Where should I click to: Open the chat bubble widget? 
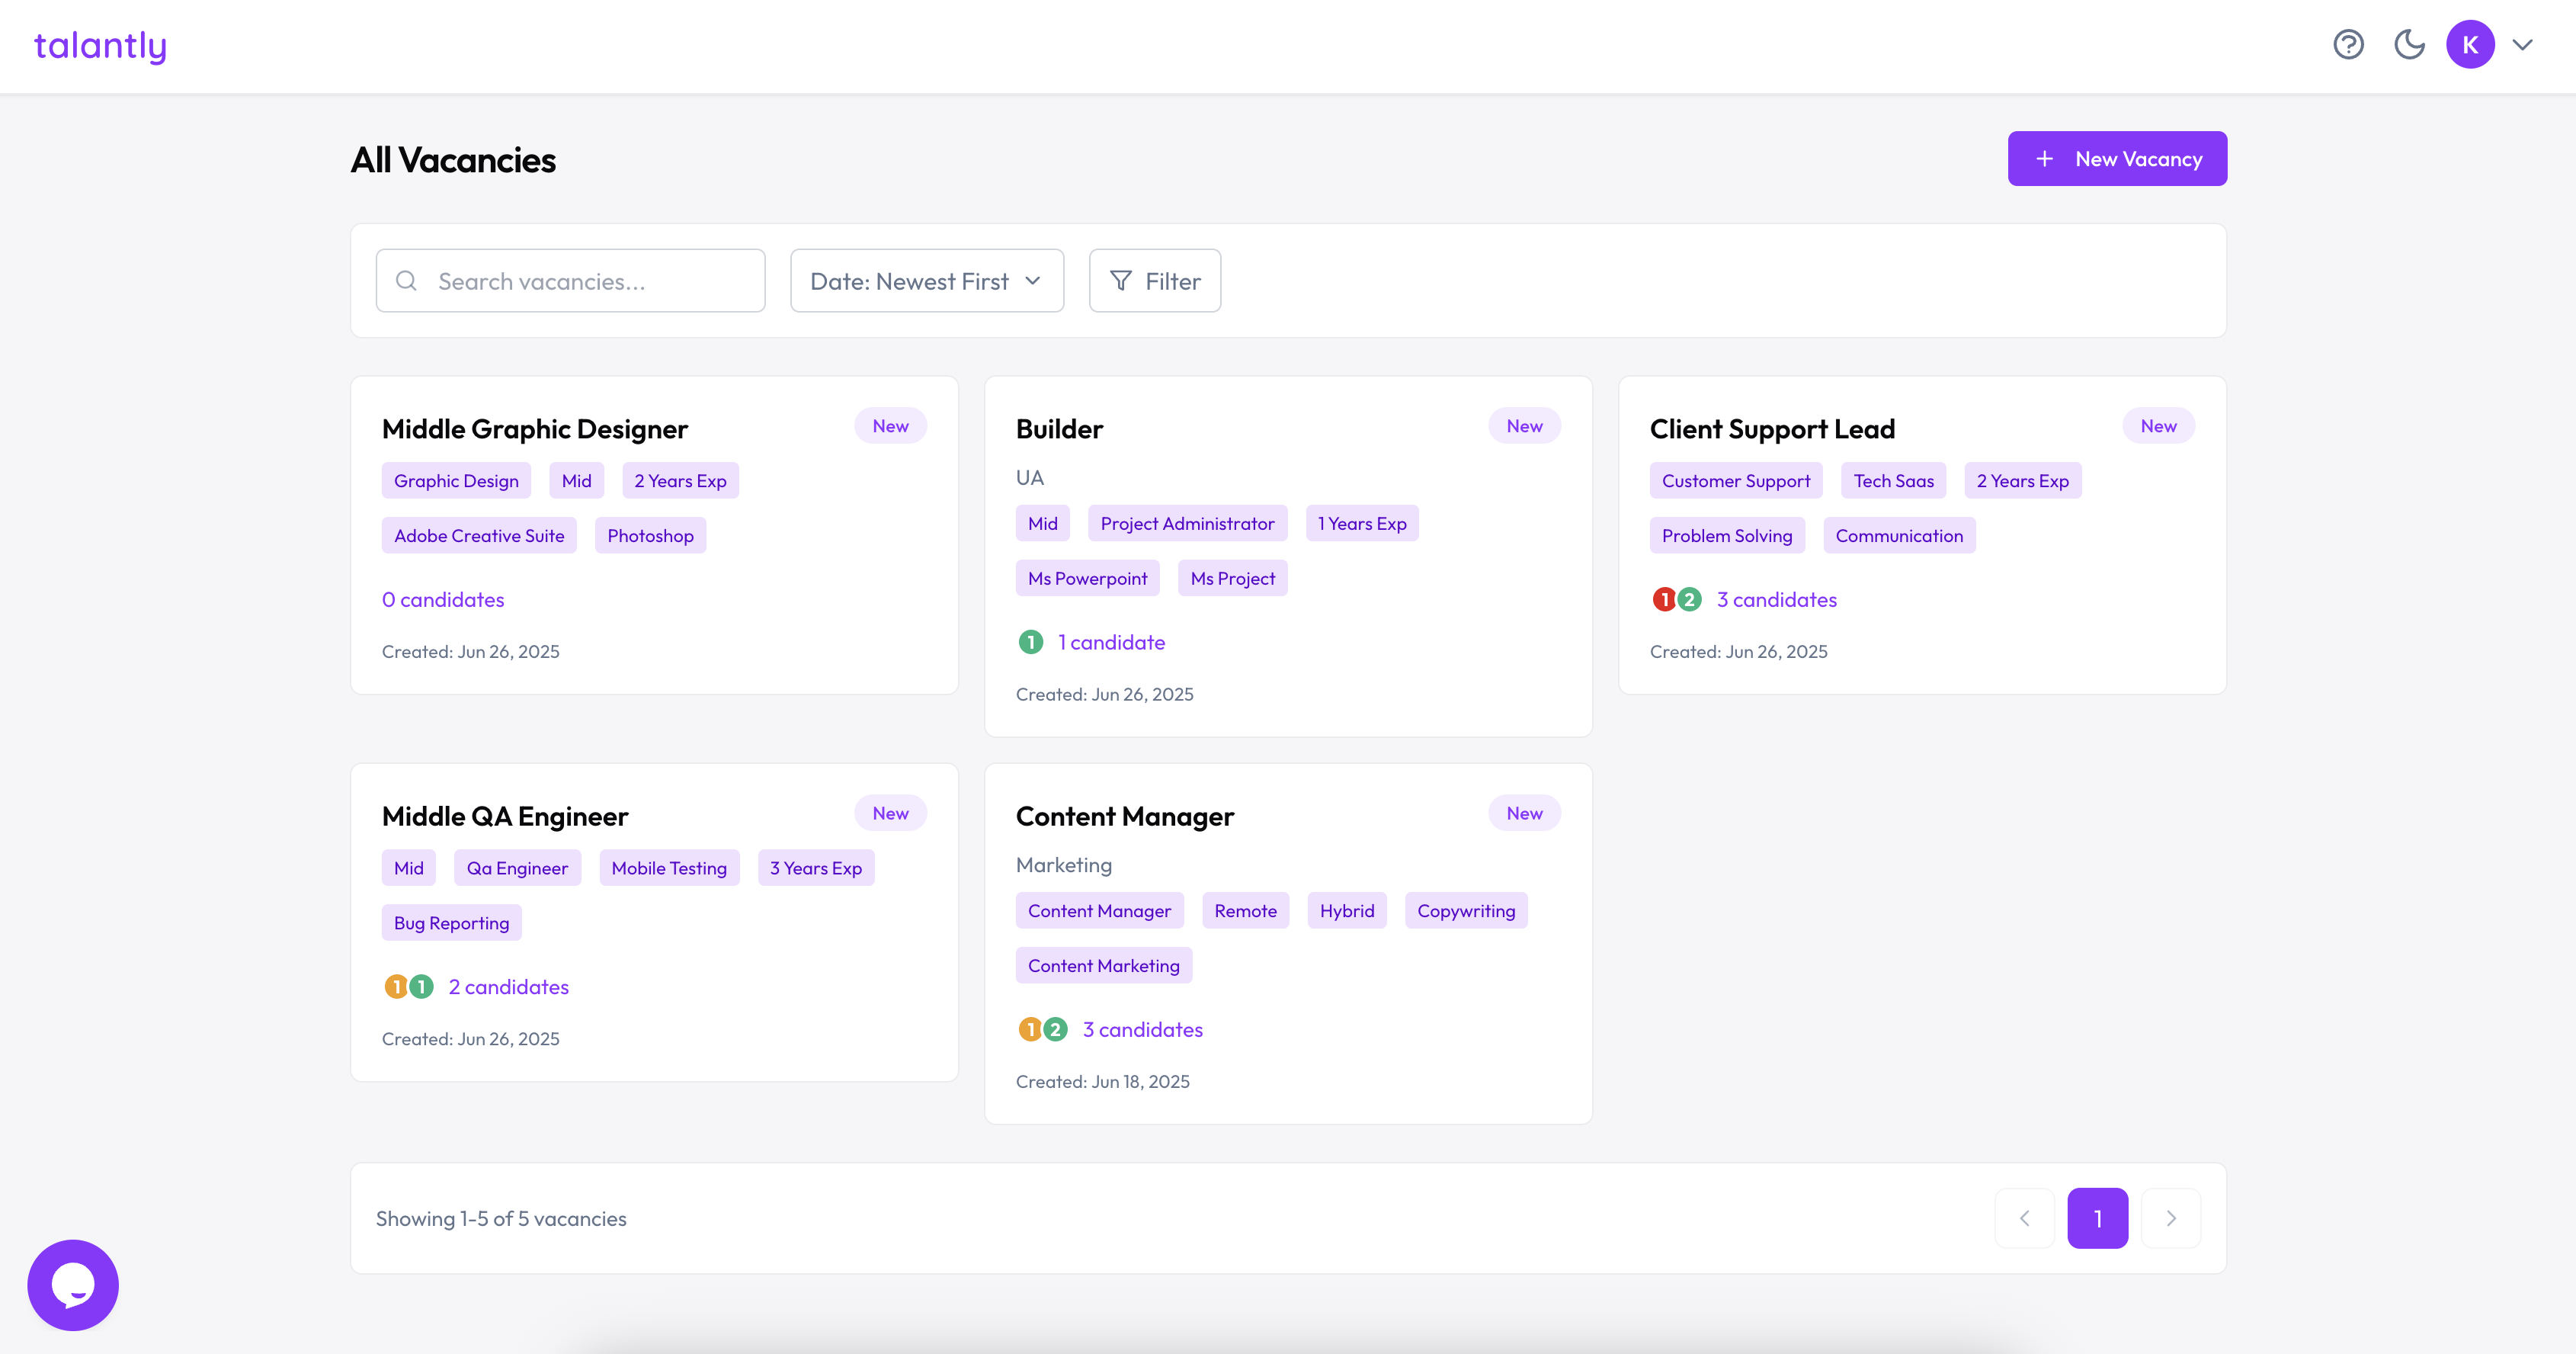[x=73, y=1285]
